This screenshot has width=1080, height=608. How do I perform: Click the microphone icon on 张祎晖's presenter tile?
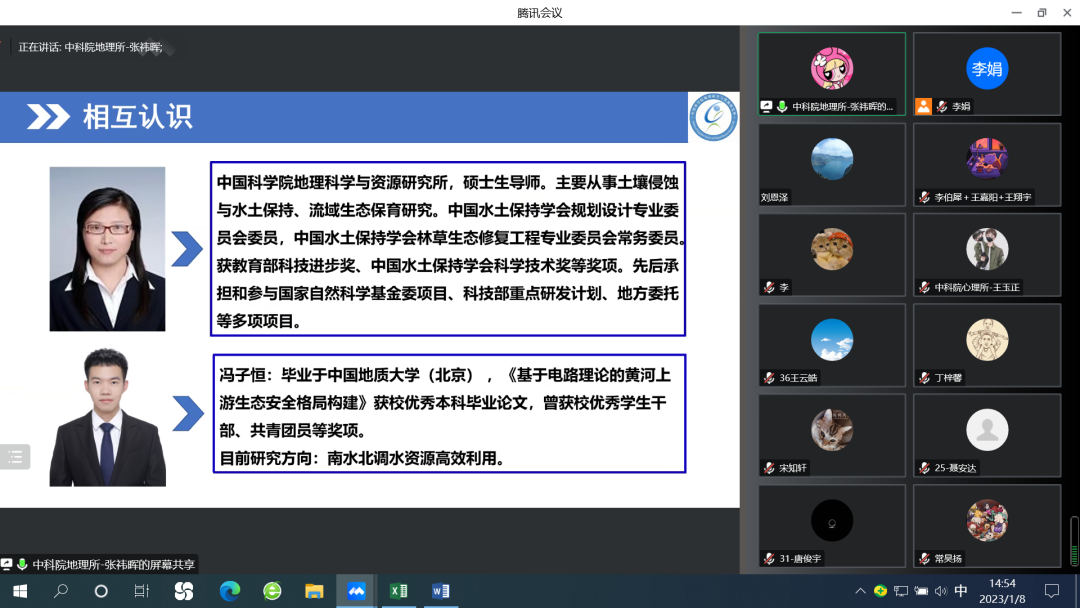[x=783, y=107]
